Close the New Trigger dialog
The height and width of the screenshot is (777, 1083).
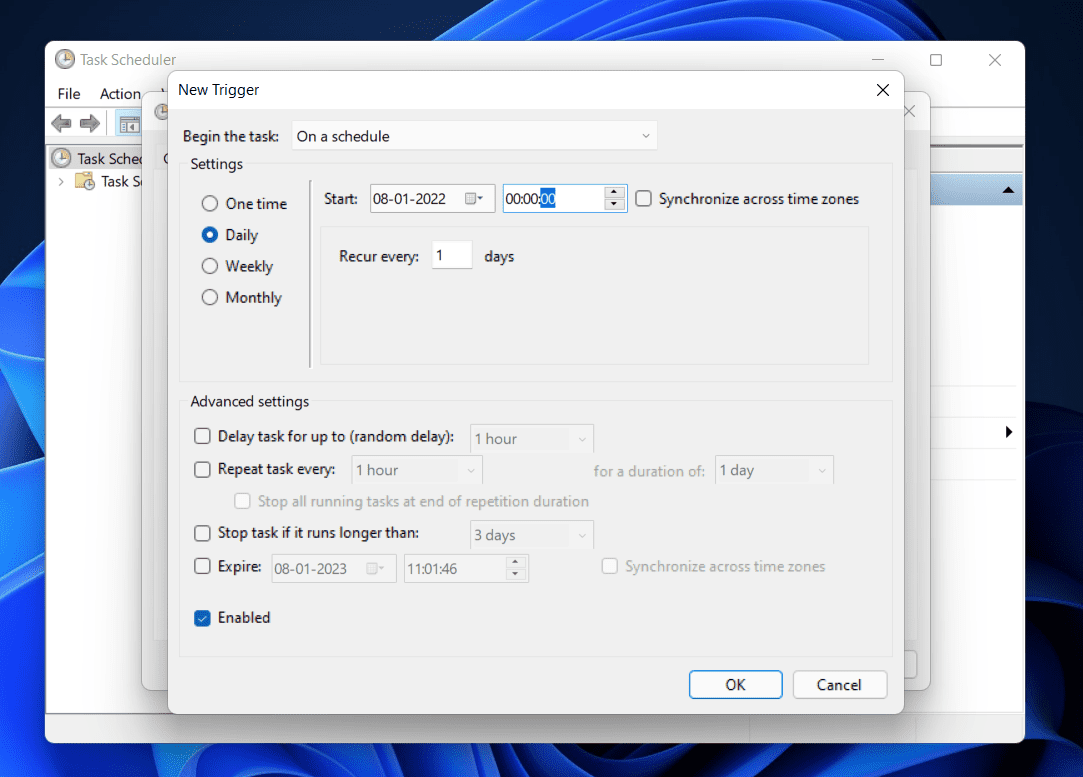tap(883, 90)
